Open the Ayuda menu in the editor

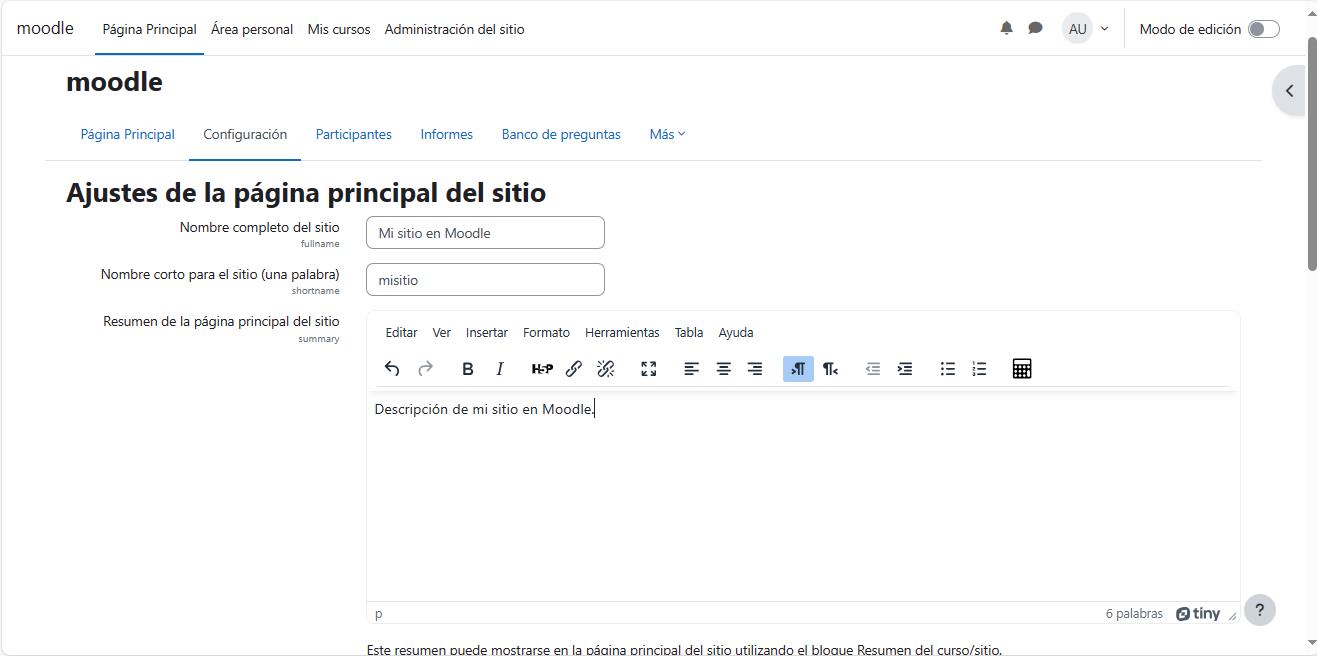point(735,332)
